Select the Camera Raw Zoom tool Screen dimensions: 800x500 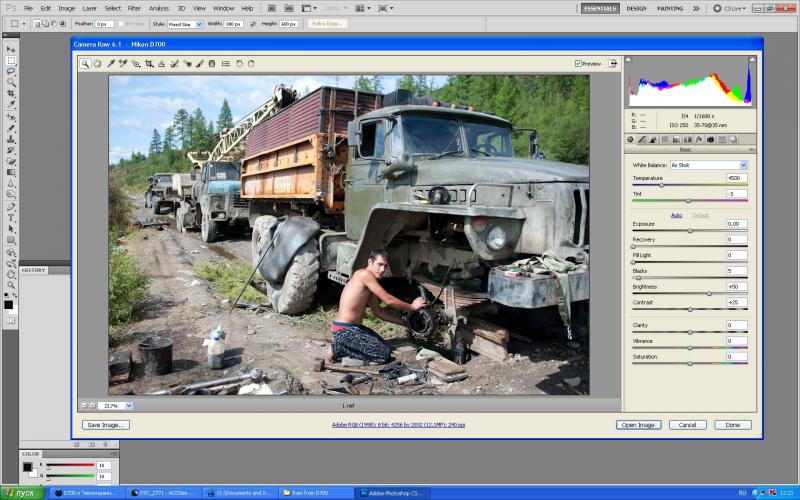tap(85, 64)
